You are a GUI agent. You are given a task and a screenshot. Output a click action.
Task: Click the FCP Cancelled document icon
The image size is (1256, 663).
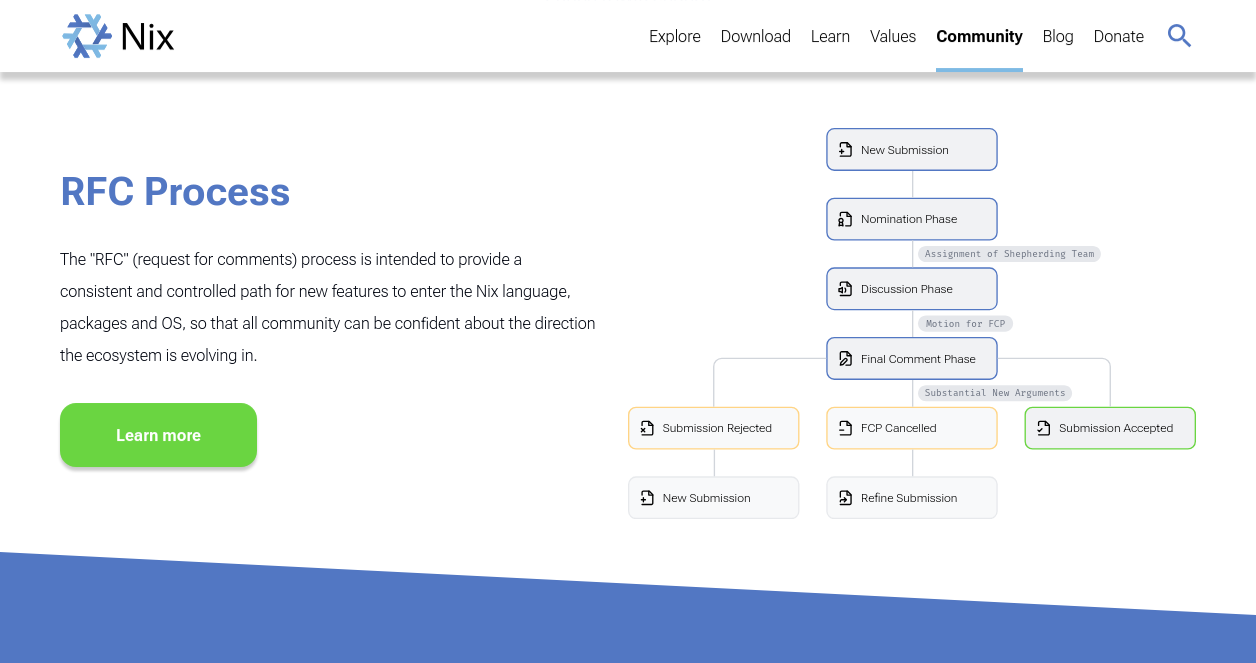point(845,428)
